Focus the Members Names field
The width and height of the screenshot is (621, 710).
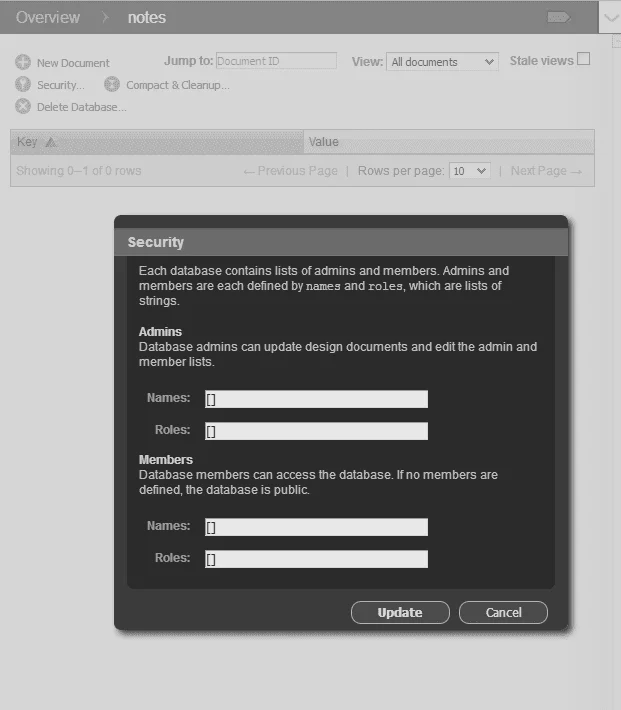point(316,527)
